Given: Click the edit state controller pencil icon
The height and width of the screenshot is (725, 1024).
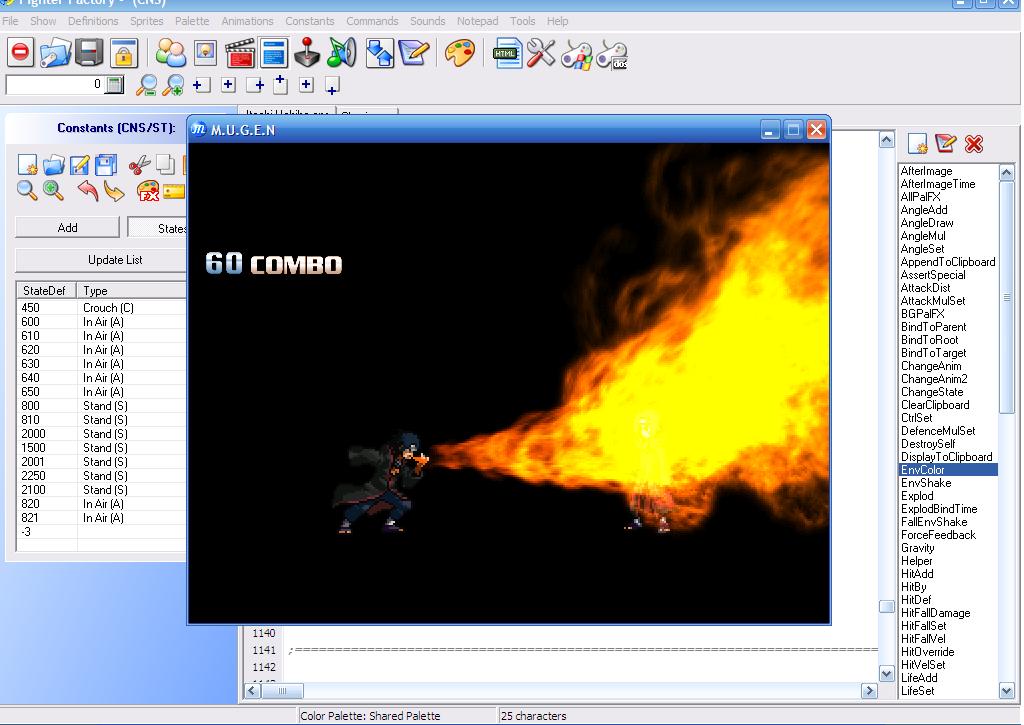Looking at the screenshot, I should [x=946, y=143].
